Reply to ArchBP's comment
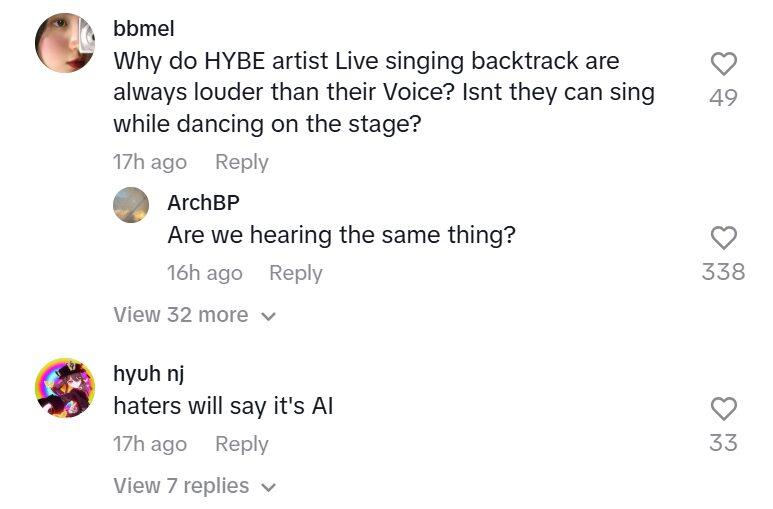 (x=296, y=273)
